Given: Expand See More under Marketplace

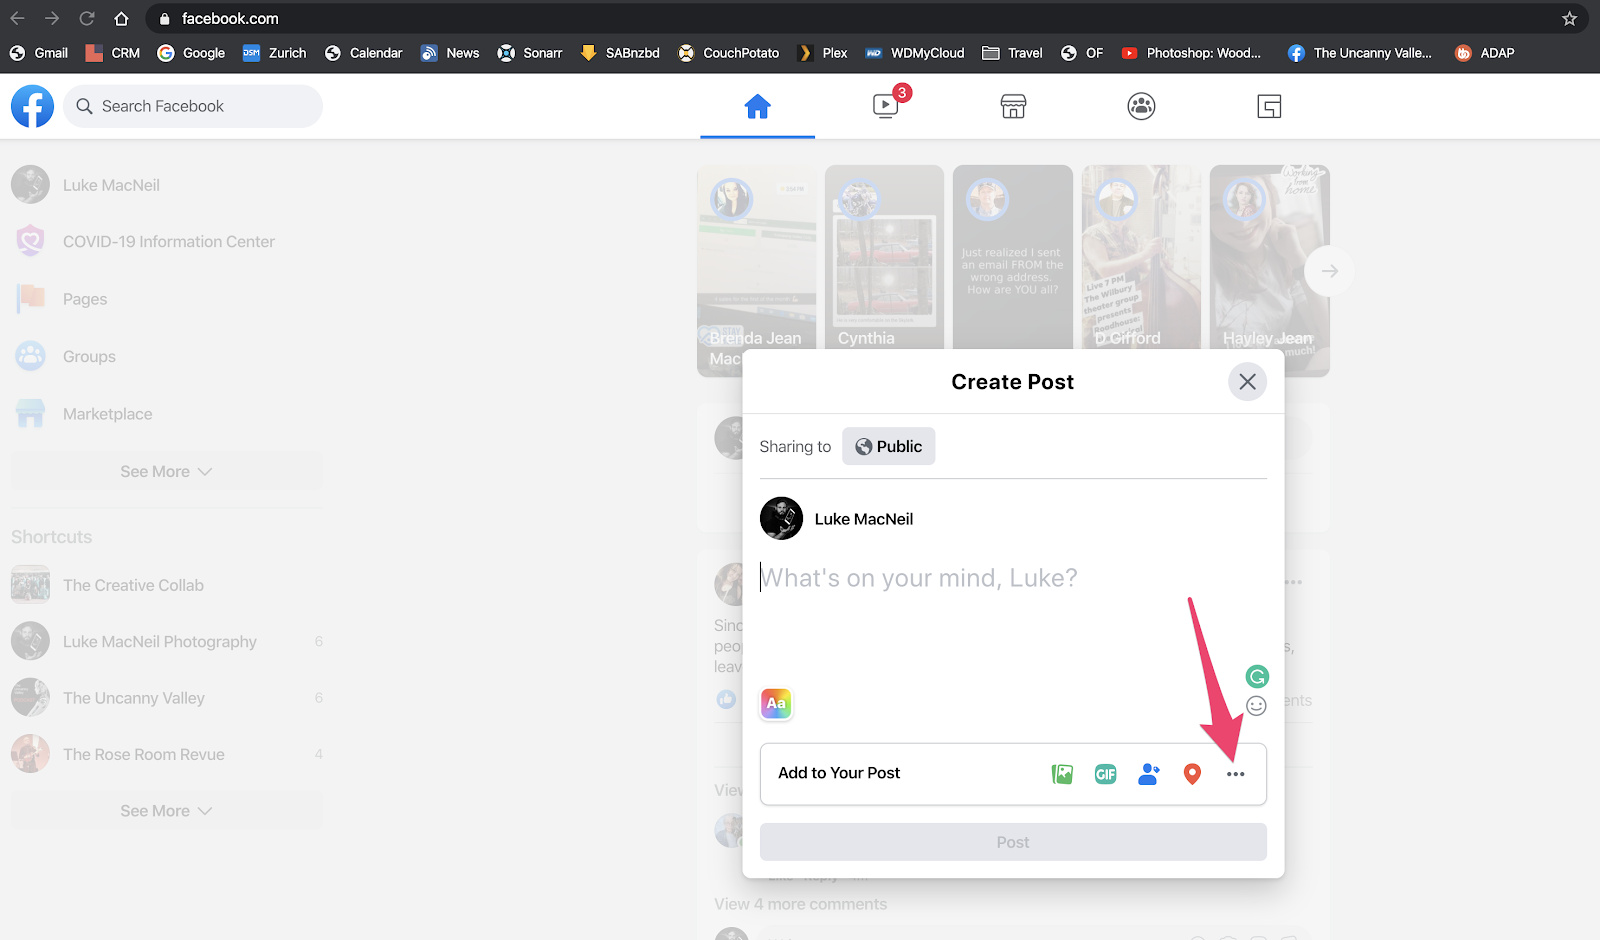Looking at the screenshot, I should point(166,472).
